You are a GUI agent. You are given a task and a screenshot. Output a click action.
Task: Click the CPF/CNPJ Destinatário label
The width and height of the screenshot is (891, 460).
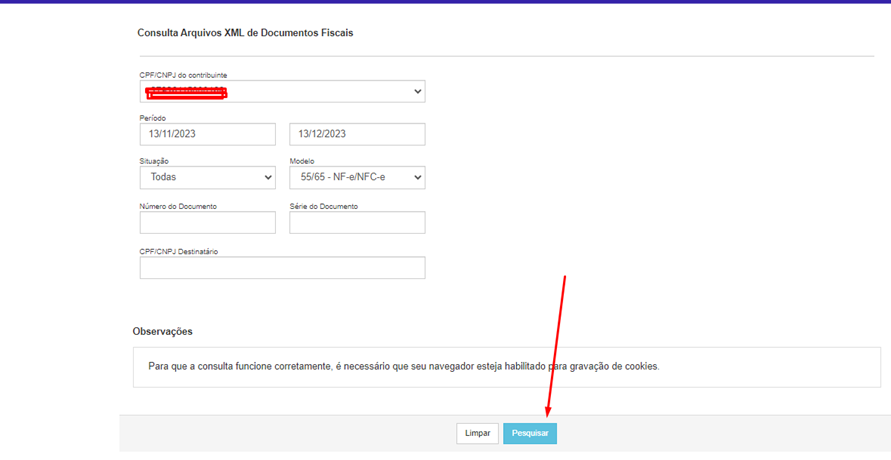[x=179, y=252]
